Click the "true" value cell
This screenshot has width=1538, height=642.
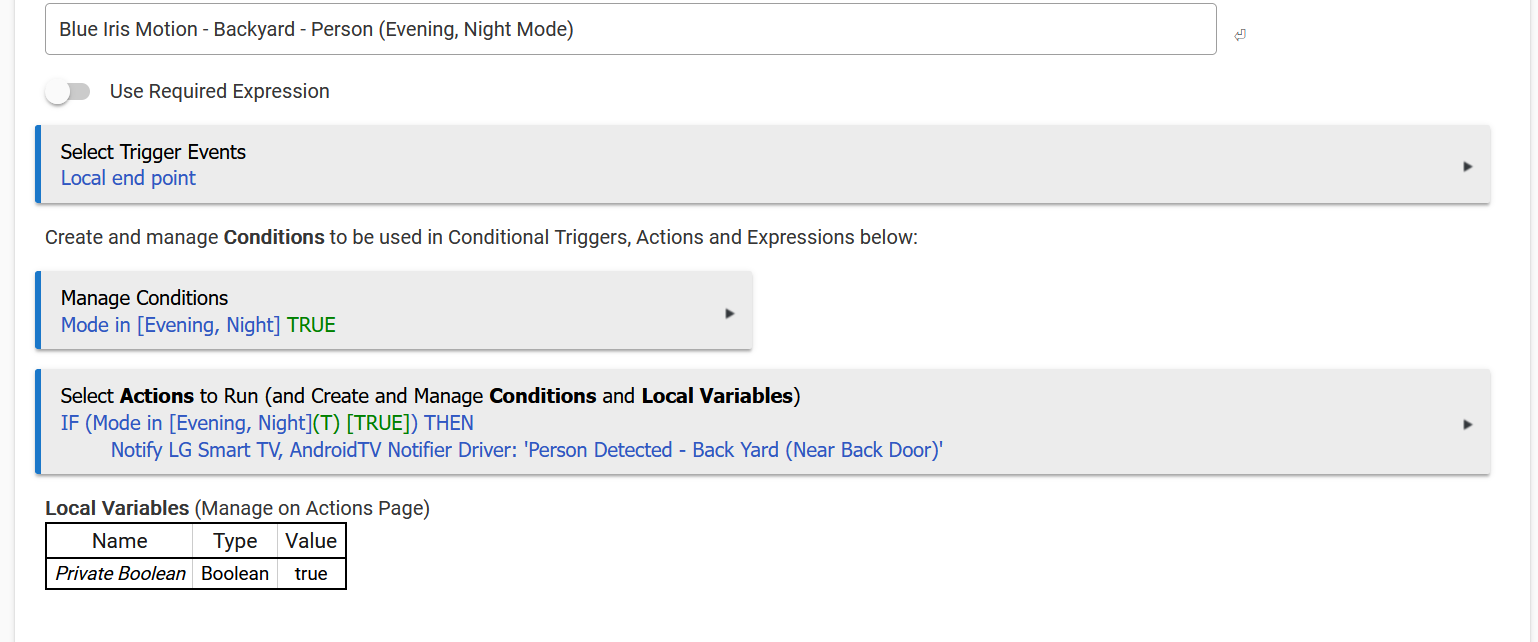(311, 574)
